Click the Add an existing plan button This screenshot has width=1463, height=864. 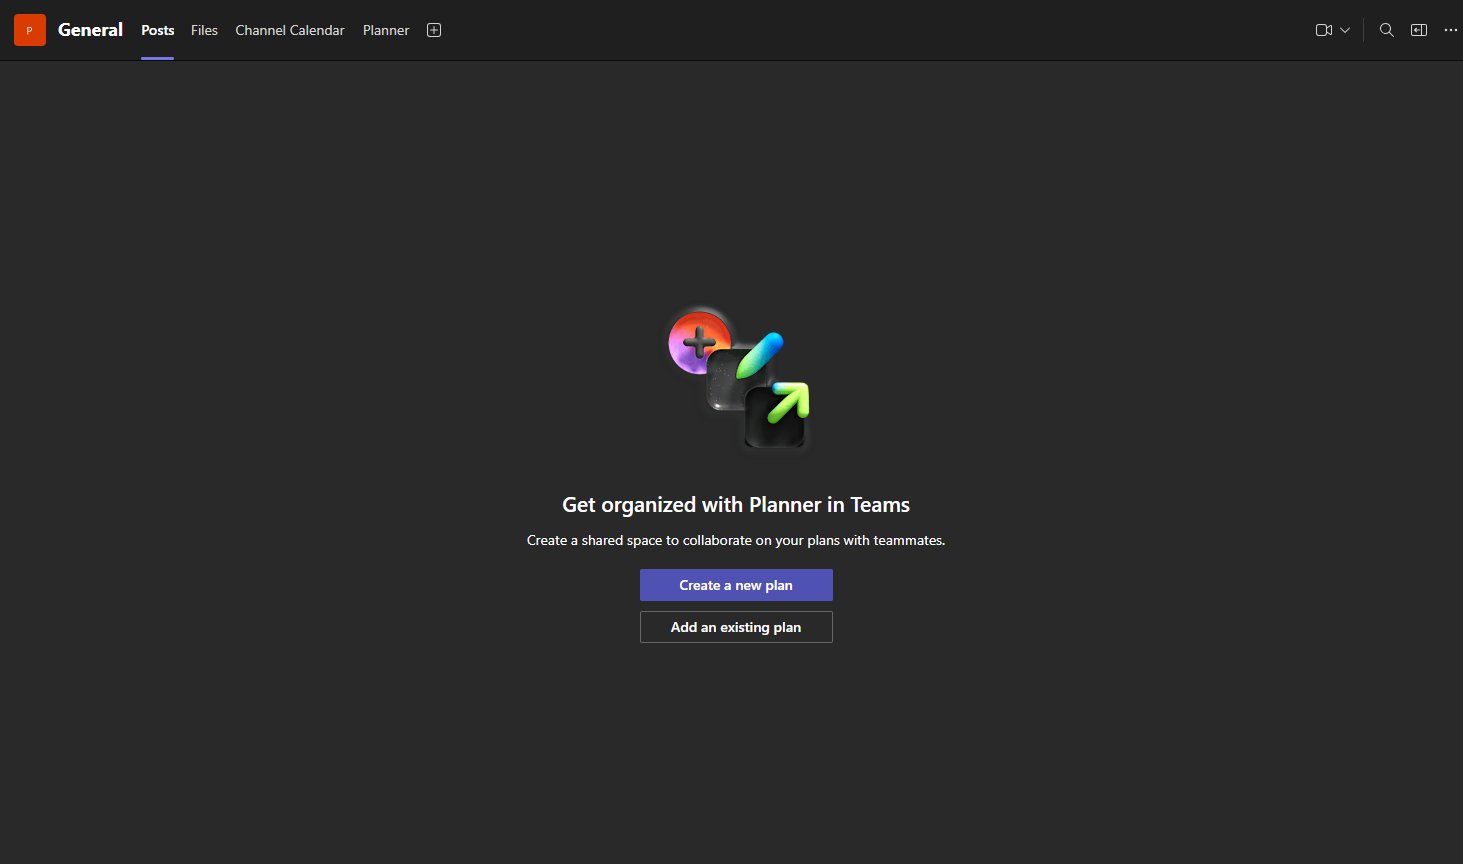pos(736,627)
